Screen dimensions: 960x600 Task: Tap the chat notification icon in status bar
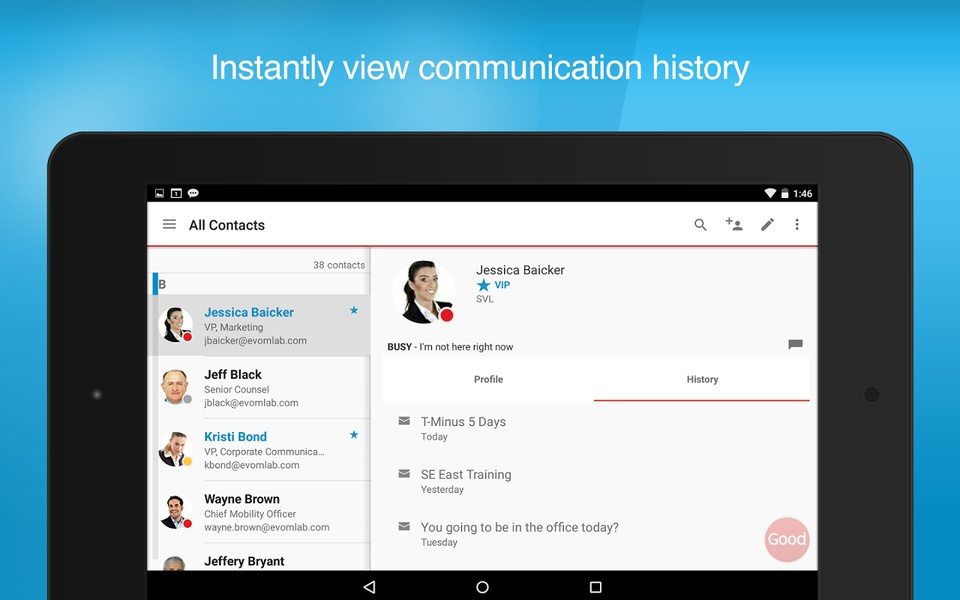193,193
